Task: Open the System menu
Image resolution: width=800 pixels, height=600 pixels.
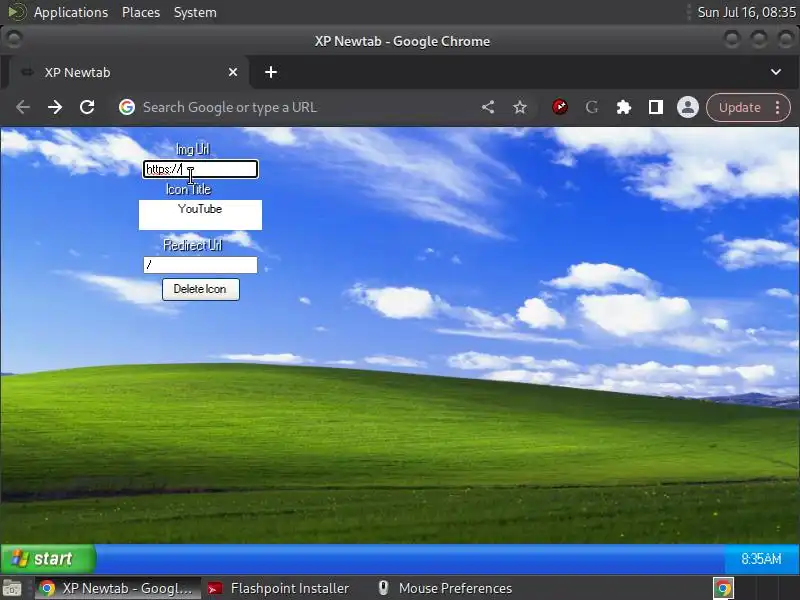Action: tap(195, 12)
